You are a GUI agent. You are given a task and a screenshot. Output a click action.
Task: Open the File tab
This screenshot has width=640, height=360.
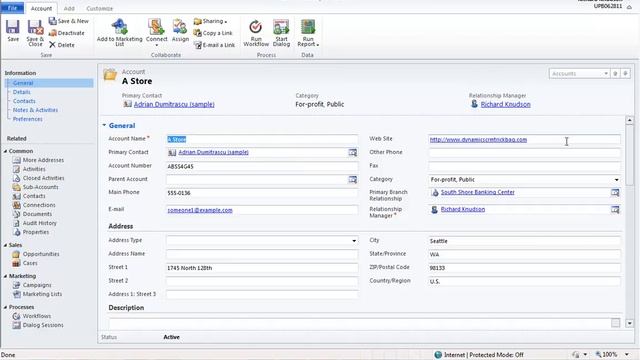(x=13, y=8)
